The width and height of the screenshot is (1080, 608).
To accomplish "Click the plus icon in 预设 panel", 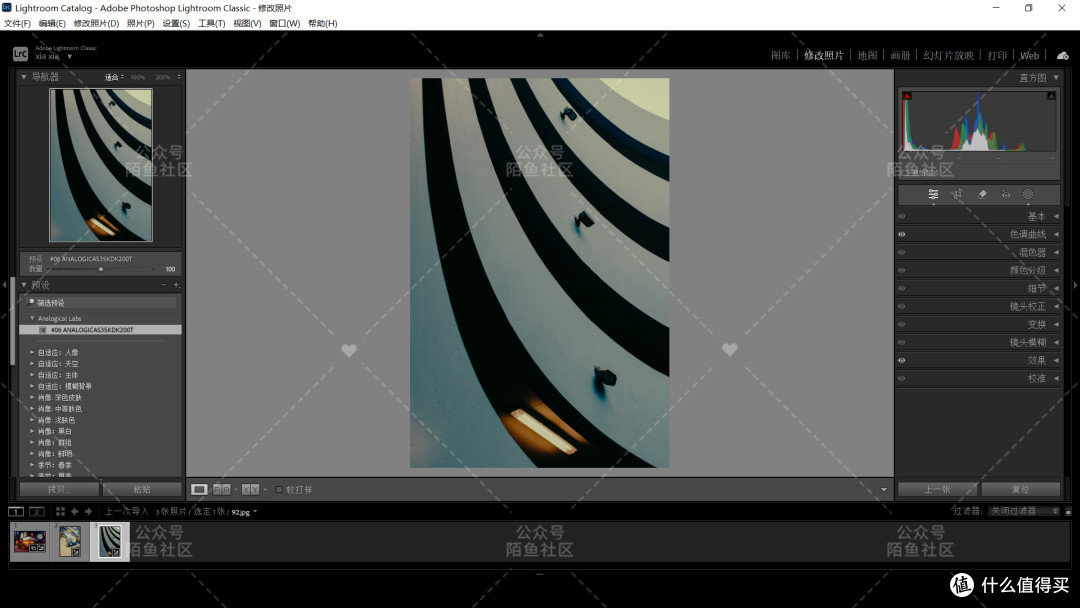I will pyautogui.click(x=176, y=284).
